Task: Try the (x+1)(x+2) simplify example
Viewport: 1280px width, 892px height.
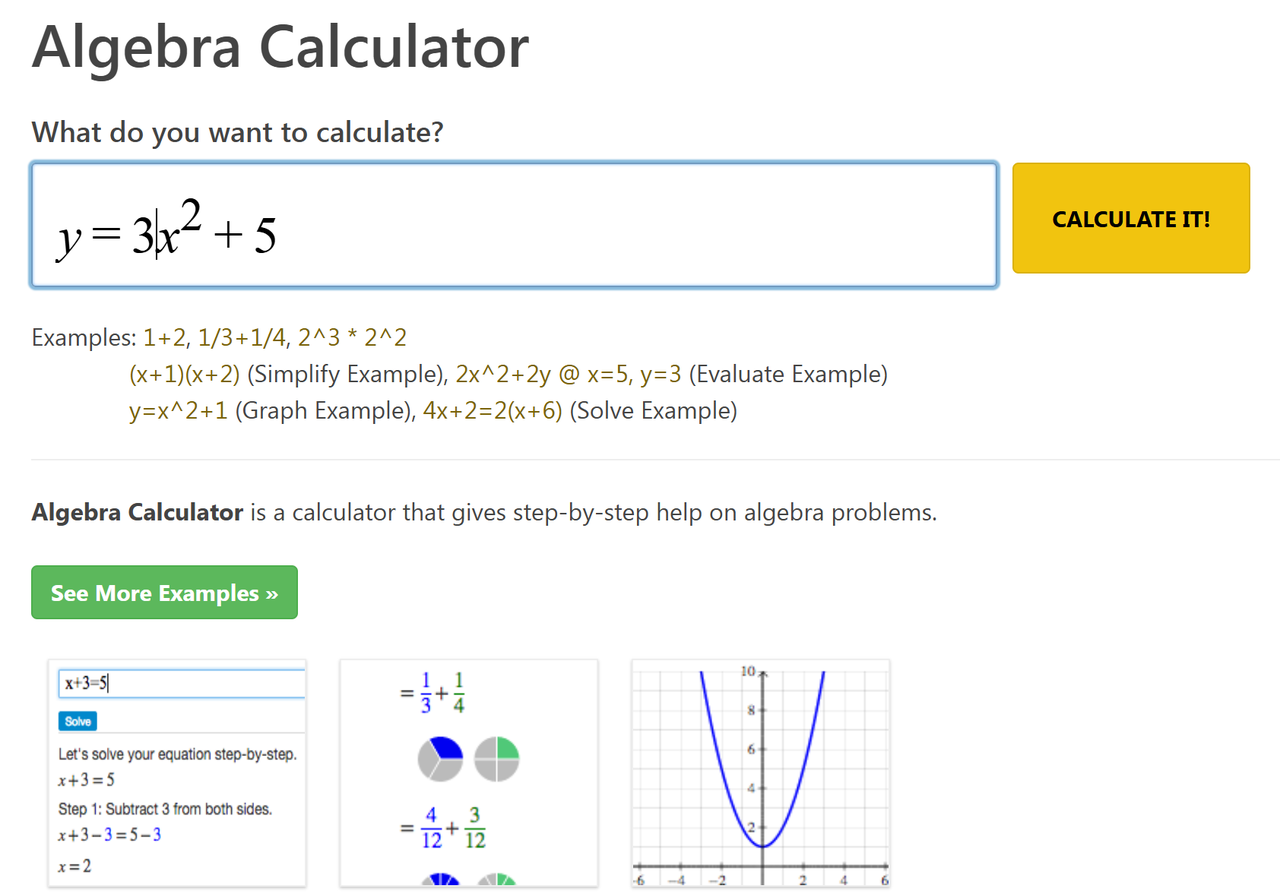Action: pos(185,374)
